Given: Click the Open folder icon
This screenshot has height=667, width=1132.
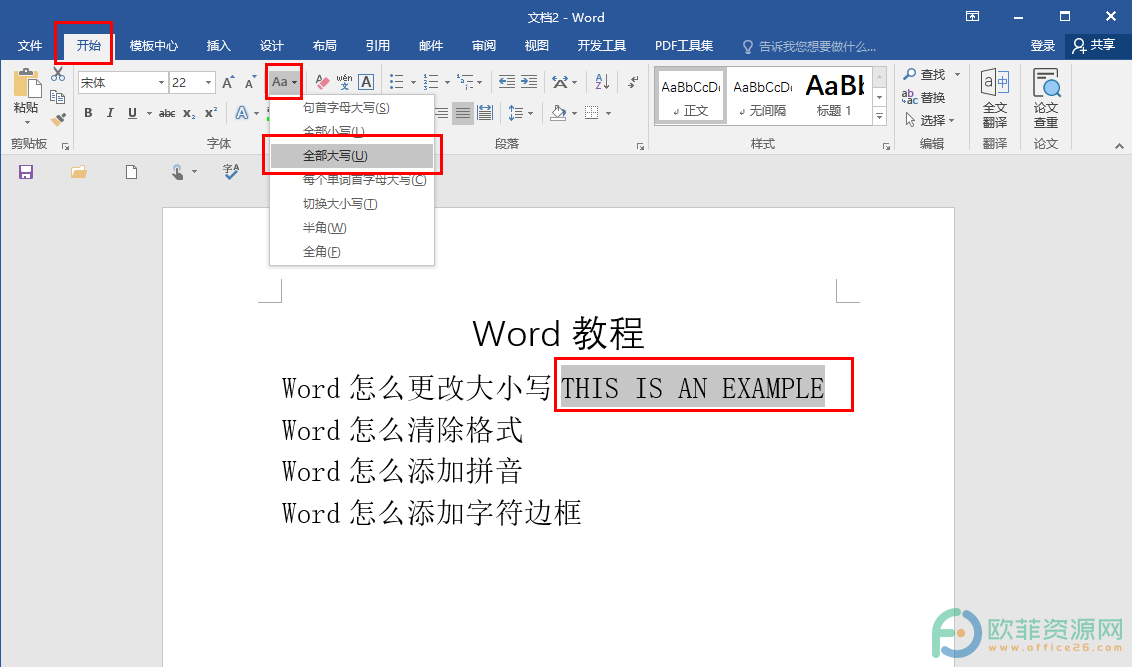Looking at the screenshot, I should tap(79, 172).
